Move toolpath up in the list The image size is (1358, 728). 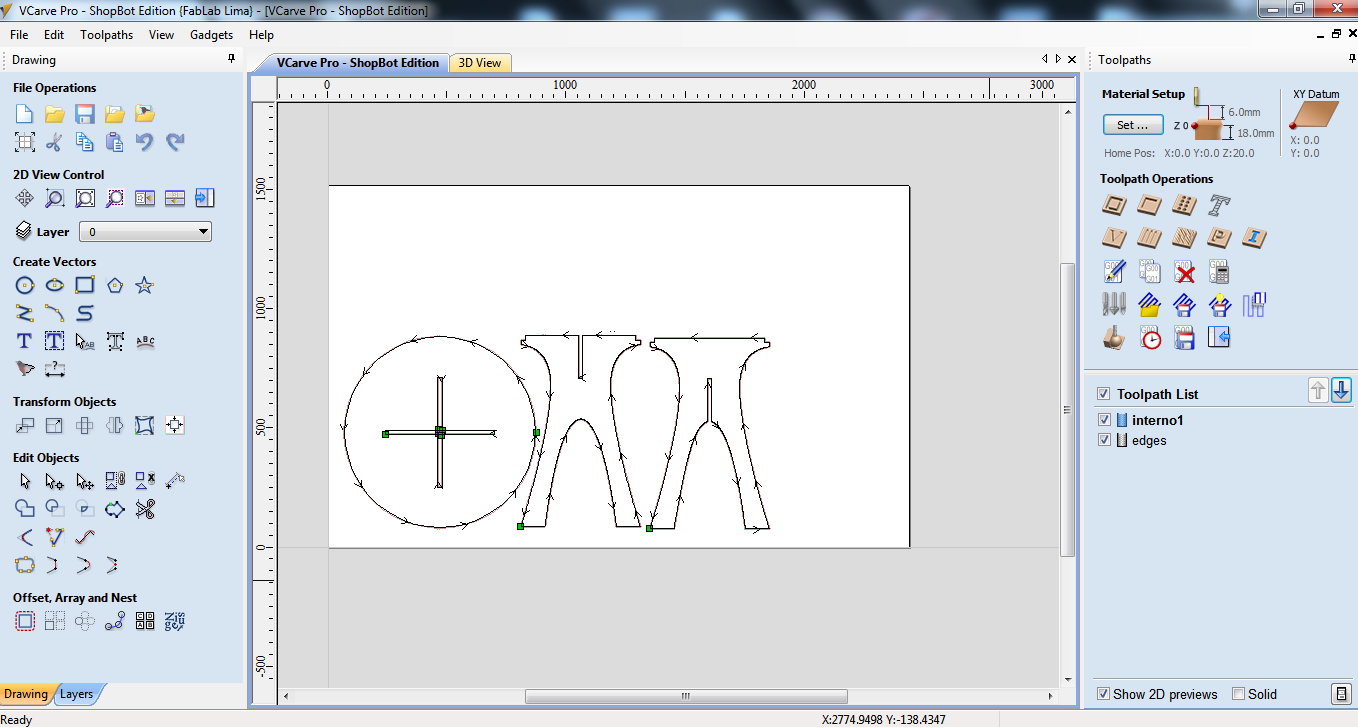pyautogui.click(x=1318, y=391)
